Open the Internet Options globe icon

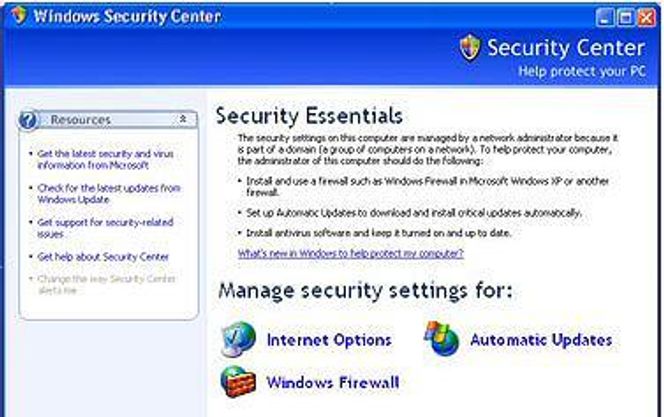tap(239, 340)
